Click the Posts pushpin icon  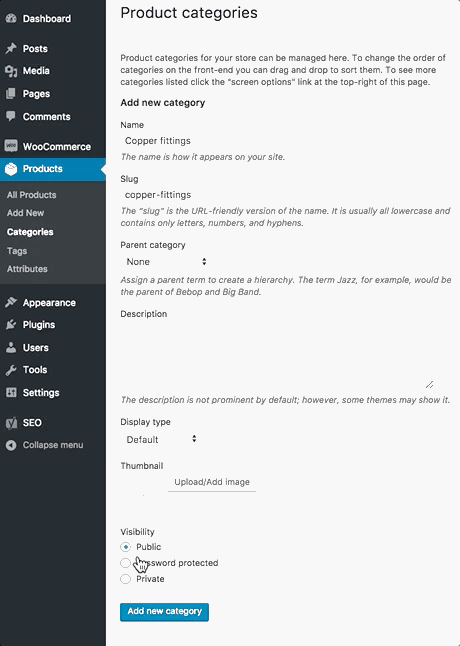pos(11,49)
